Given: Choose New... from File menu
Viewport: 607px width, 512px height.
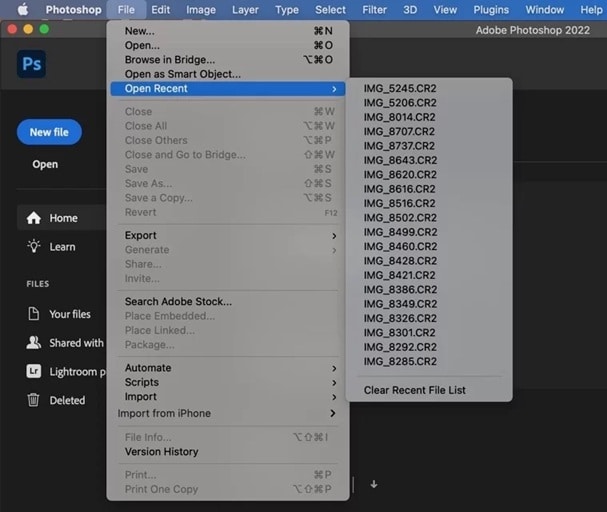Looking at the screenshot, I should coord(228,31).
